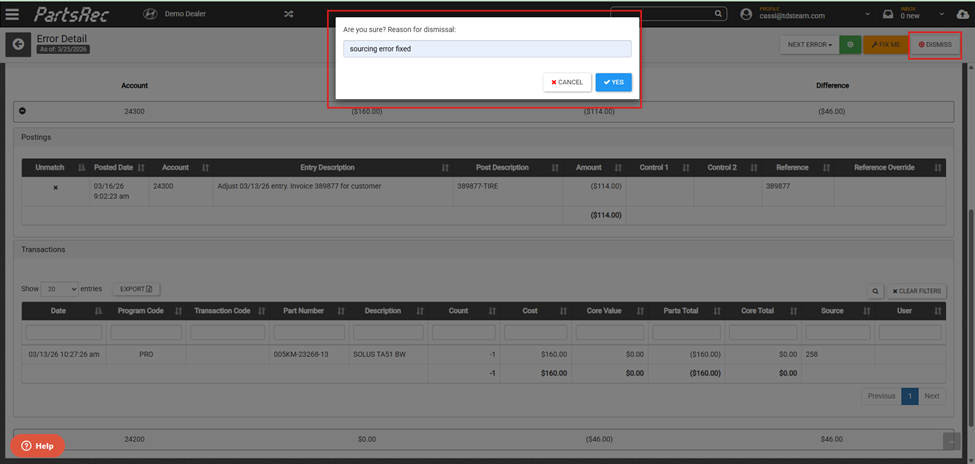This screenshot has height=464, width=975.
Task: Click source value 258
Action: pyautogui.click(x=811, y=355)
